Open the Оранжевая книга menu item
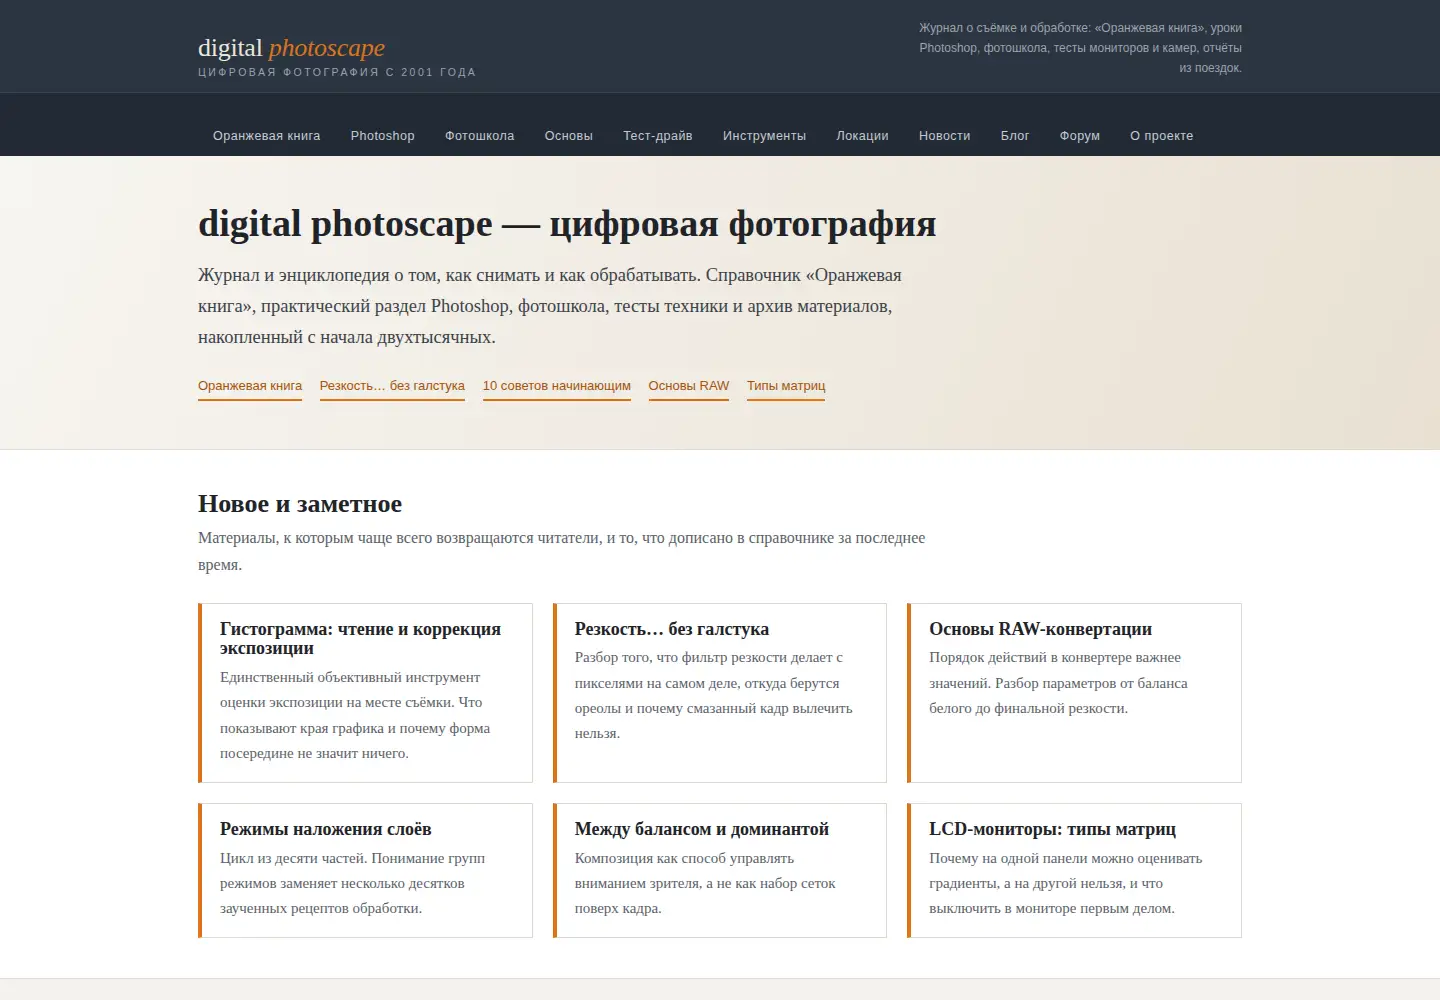This screenshot has width=1440, height=1000. (267, 136)
